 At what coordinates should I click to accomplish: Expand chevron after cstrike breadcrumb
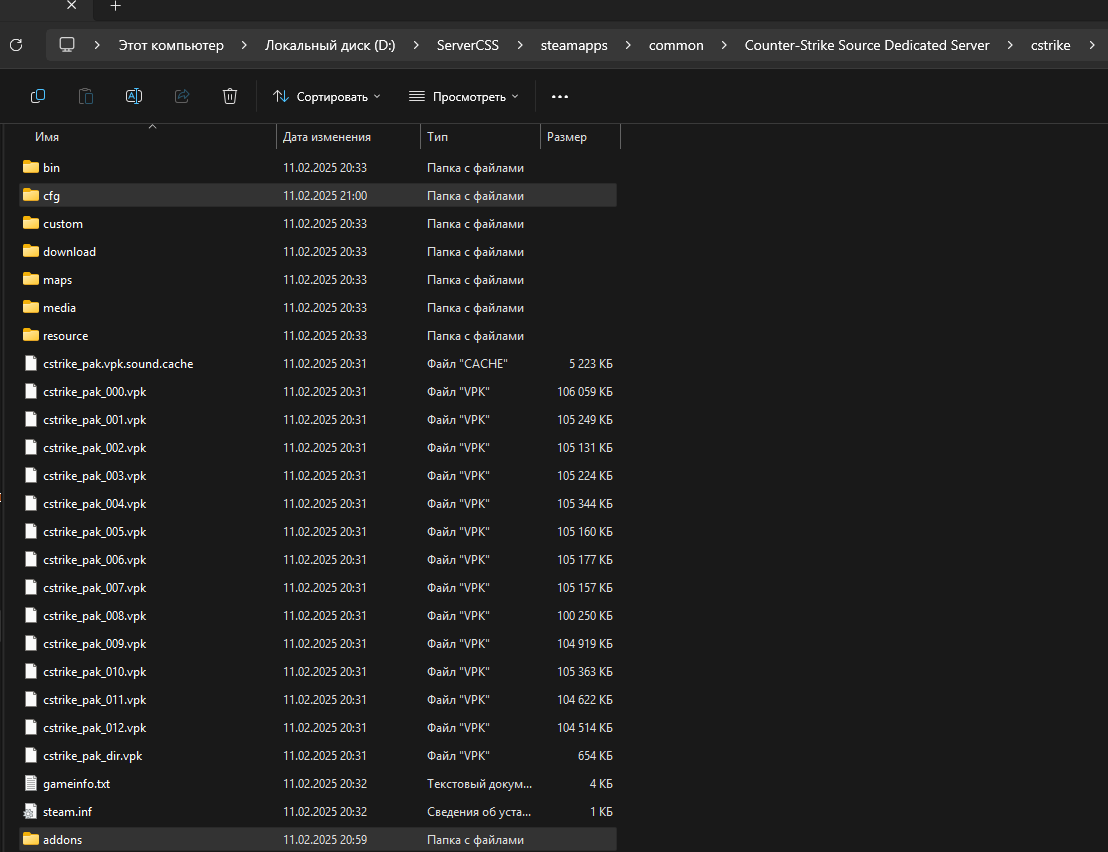pyautogui.click(x=1092, y=45)
